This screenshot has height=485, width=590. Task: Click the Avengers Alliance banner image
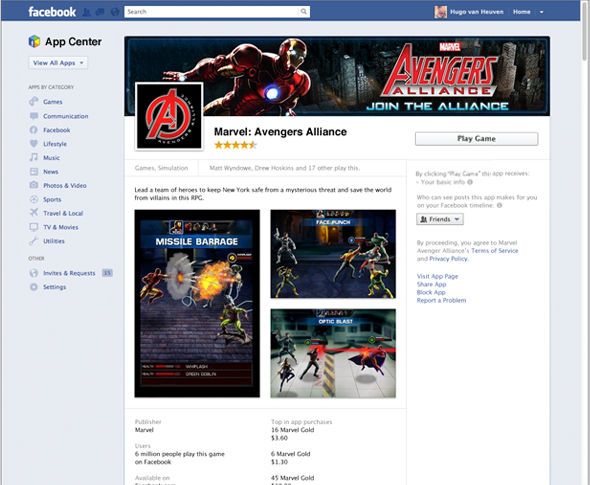point(337,76)
